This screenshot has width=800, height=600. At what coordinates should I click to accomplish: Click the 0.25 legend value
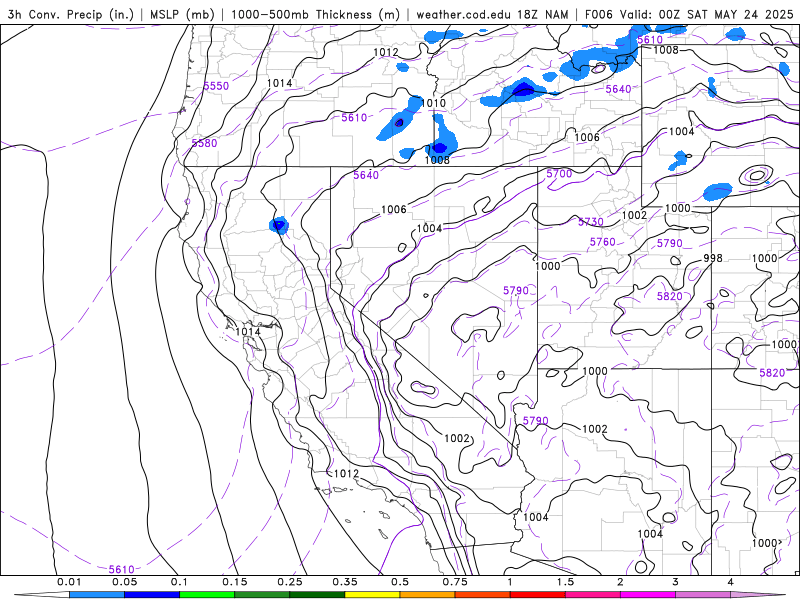click(290, 582)
